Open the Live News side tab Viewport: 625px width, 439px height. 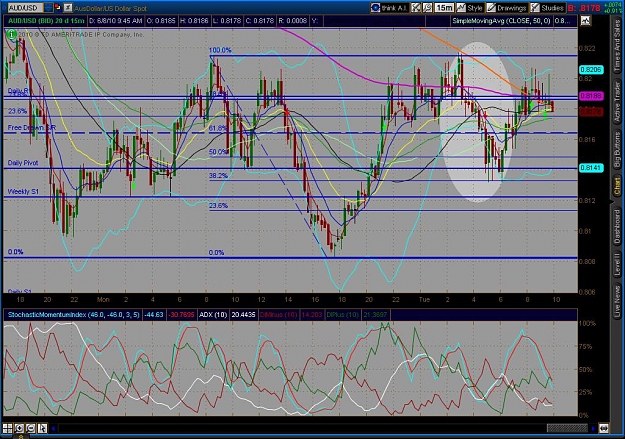pyautogui.click(x=617, y=299)
